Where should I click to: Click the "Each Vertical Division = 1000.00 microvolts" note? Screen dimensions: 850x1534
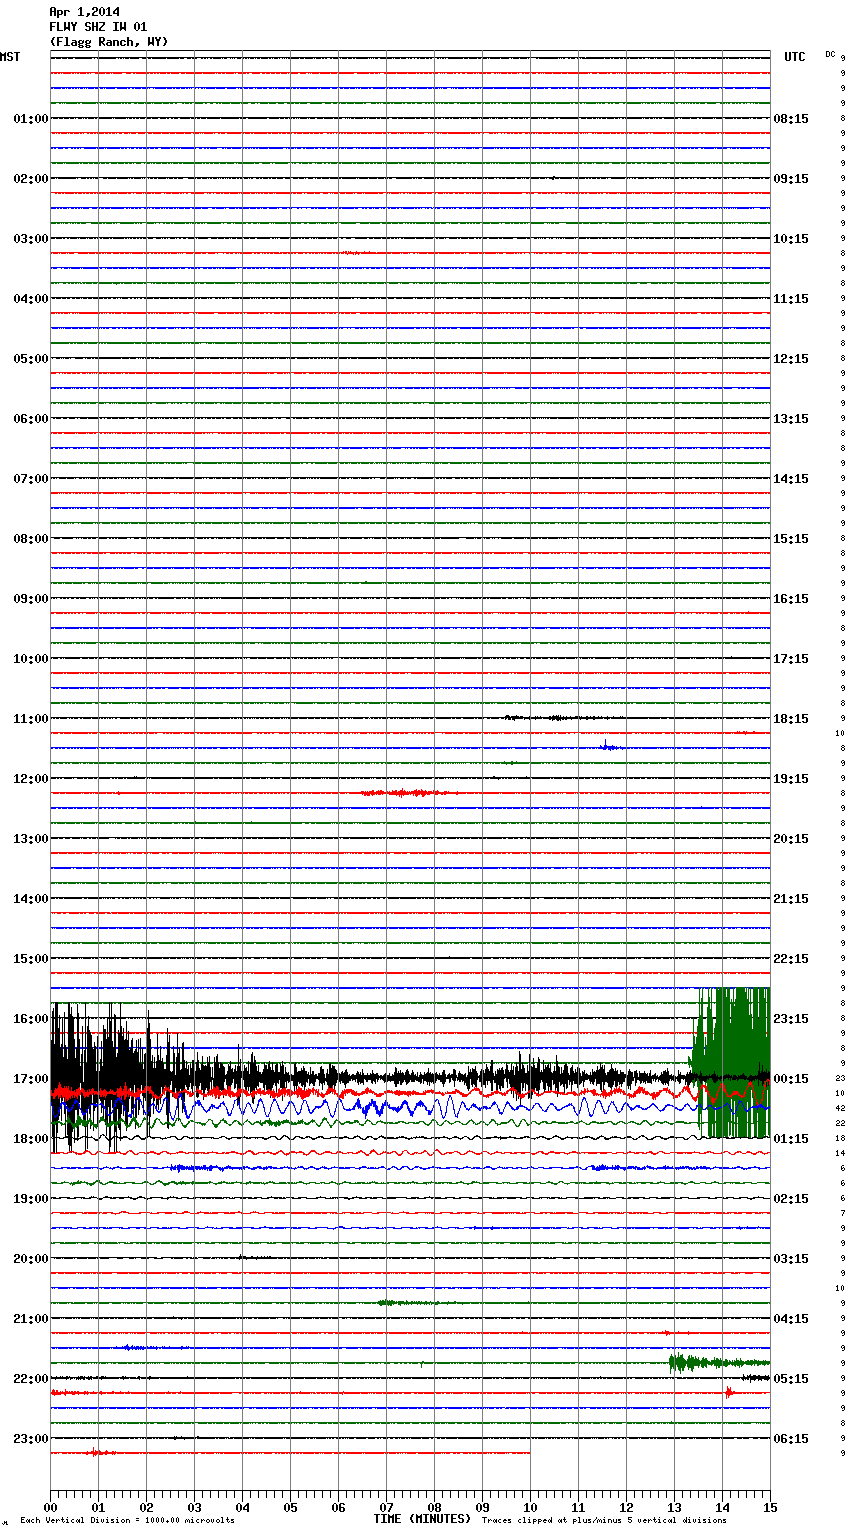tap(127, 1521)
